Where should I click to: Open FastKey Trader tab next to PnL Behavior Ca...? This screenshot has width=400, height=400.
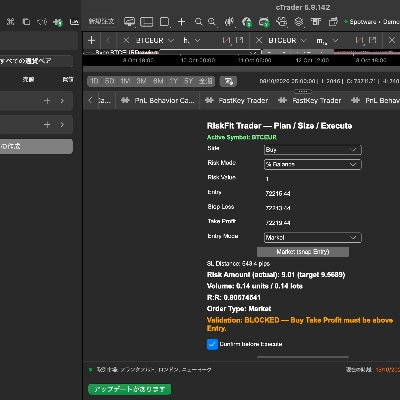tap(236, 100)
